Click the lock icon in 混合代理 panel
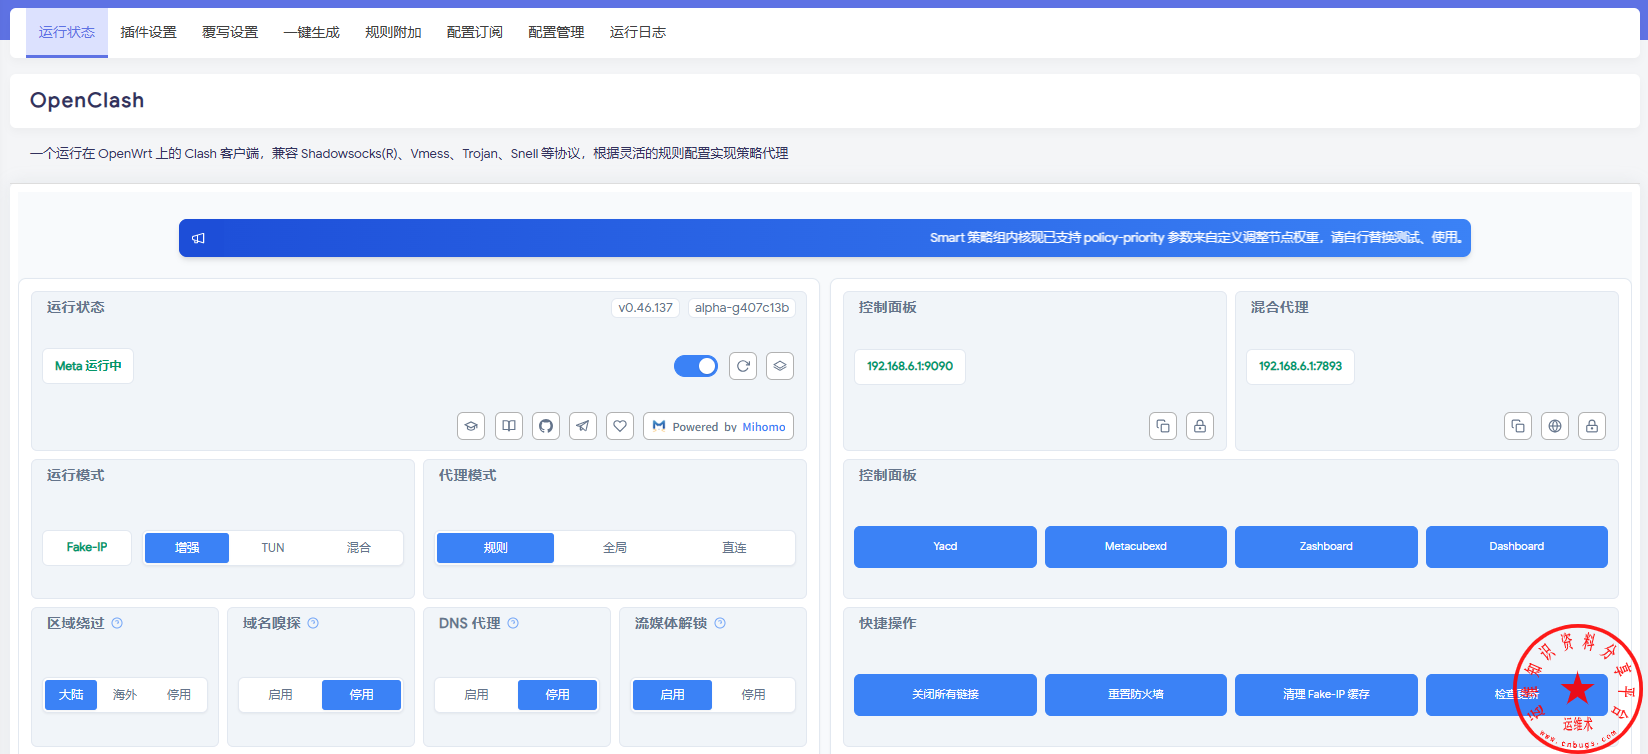The height and width of the screenshot is (754, 1648). click(1592, 426)
